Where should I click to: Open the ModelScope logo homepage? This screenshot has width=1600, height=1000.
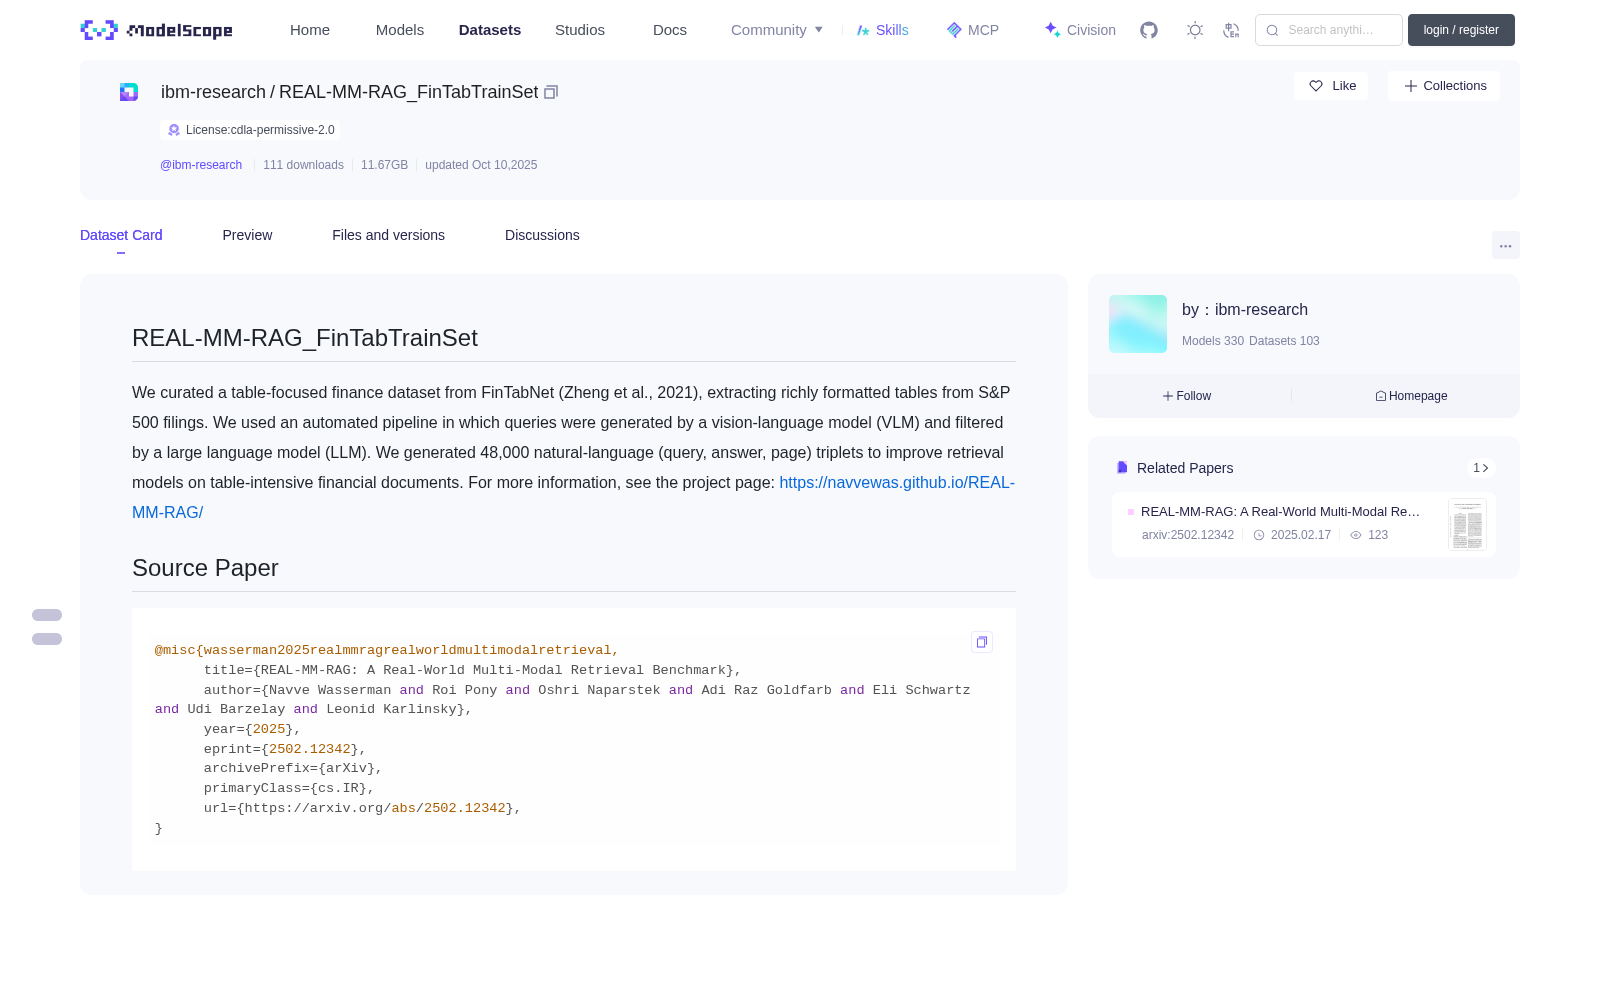(156, 30)
